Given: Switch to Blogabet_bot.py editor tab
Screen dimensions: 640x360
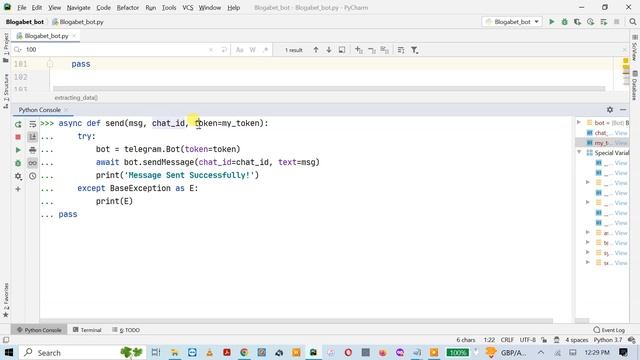Looking at the screenshot, I should [46, 36].
